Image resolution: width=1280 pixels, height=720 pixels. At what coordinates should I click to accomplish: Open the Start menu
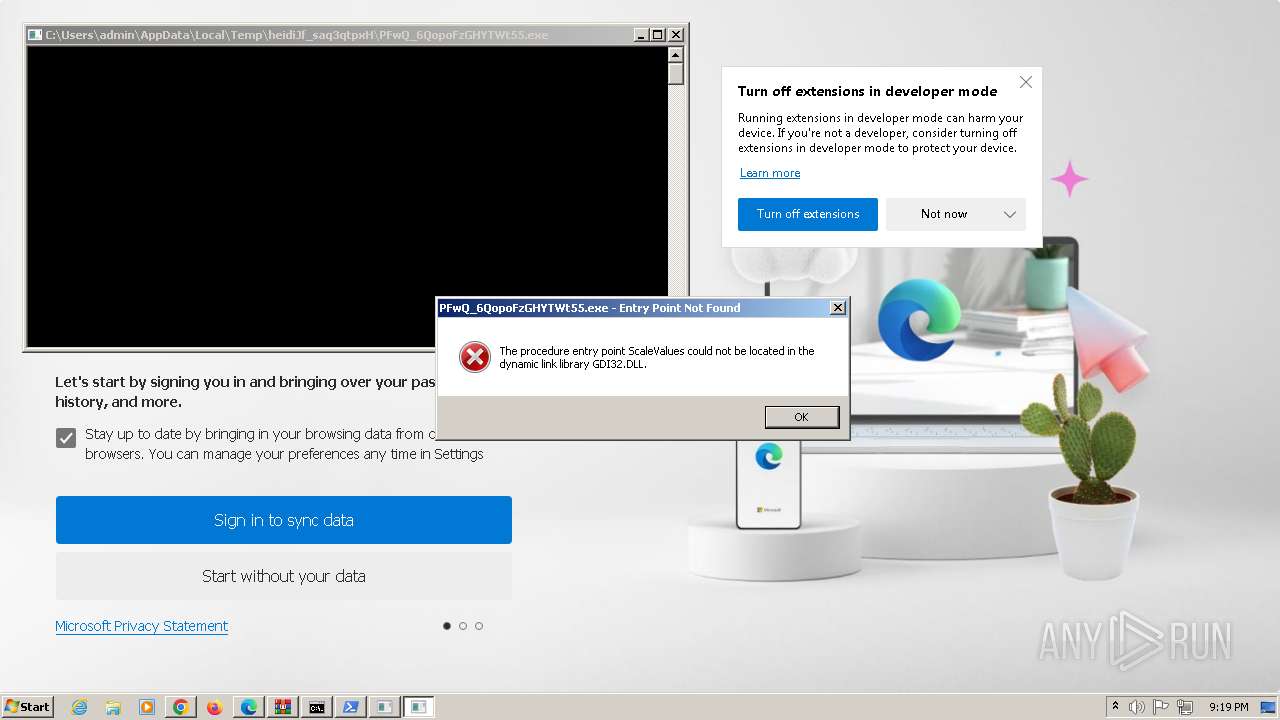coord(27,707)
